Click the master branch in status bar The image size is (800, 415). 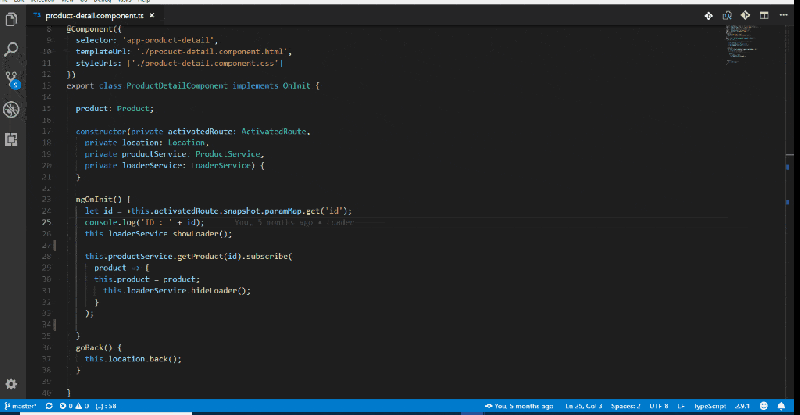click(20, 406)
